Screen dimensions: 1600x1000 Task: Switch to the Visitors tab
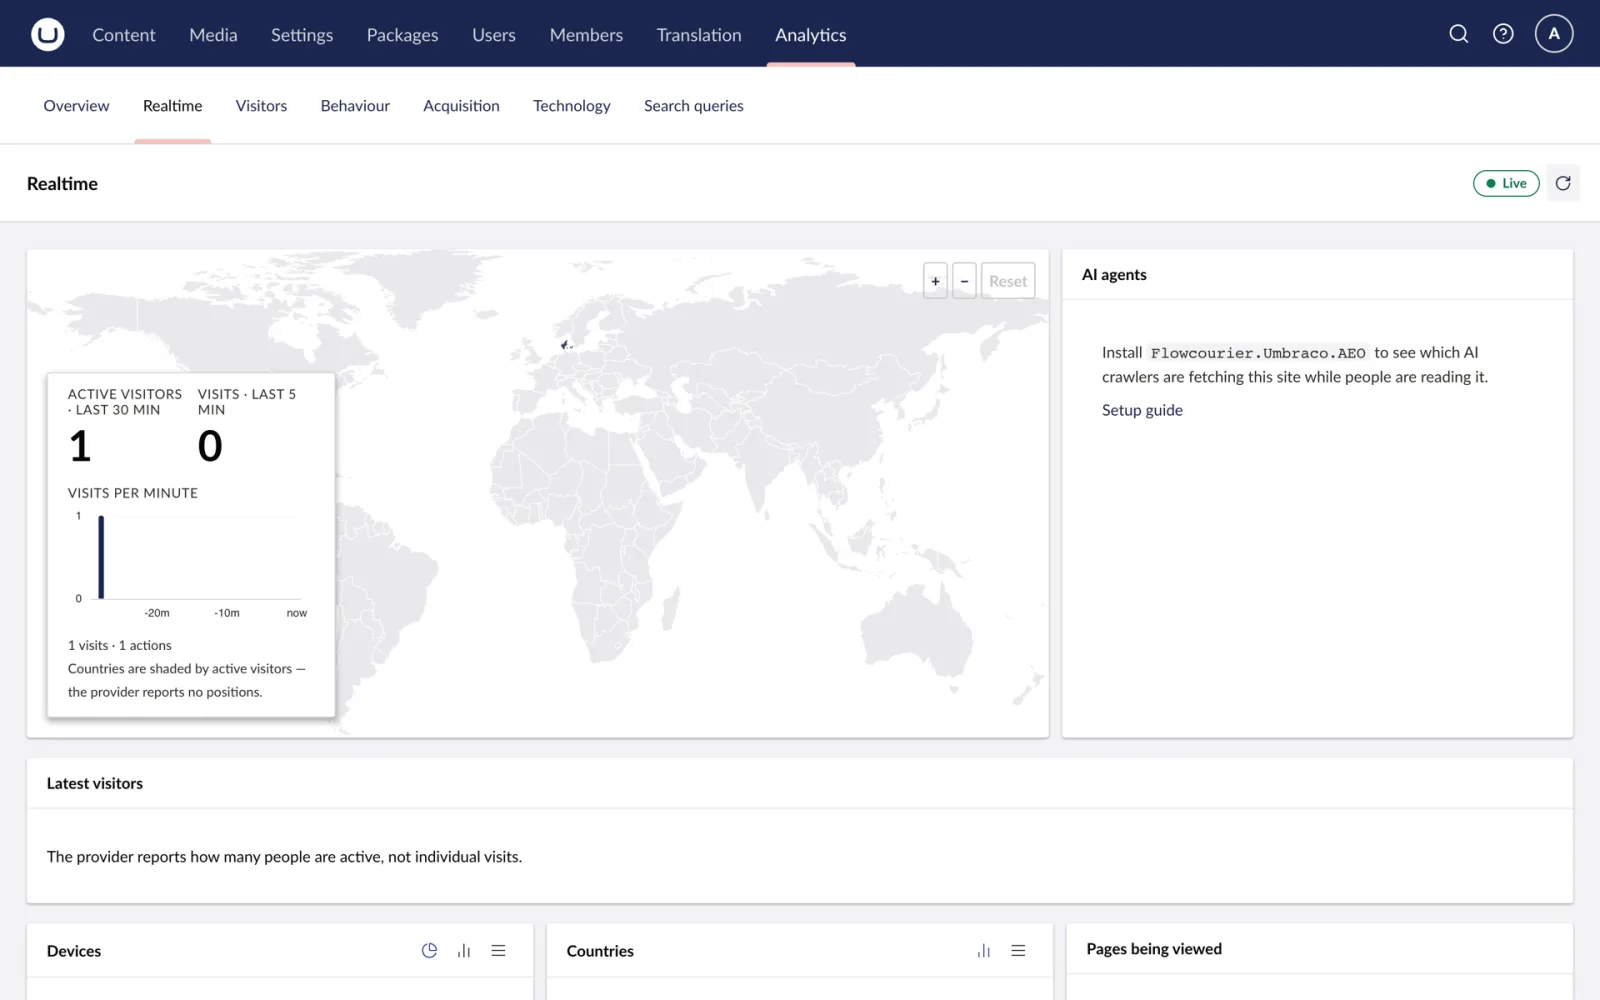click(261, 106)
